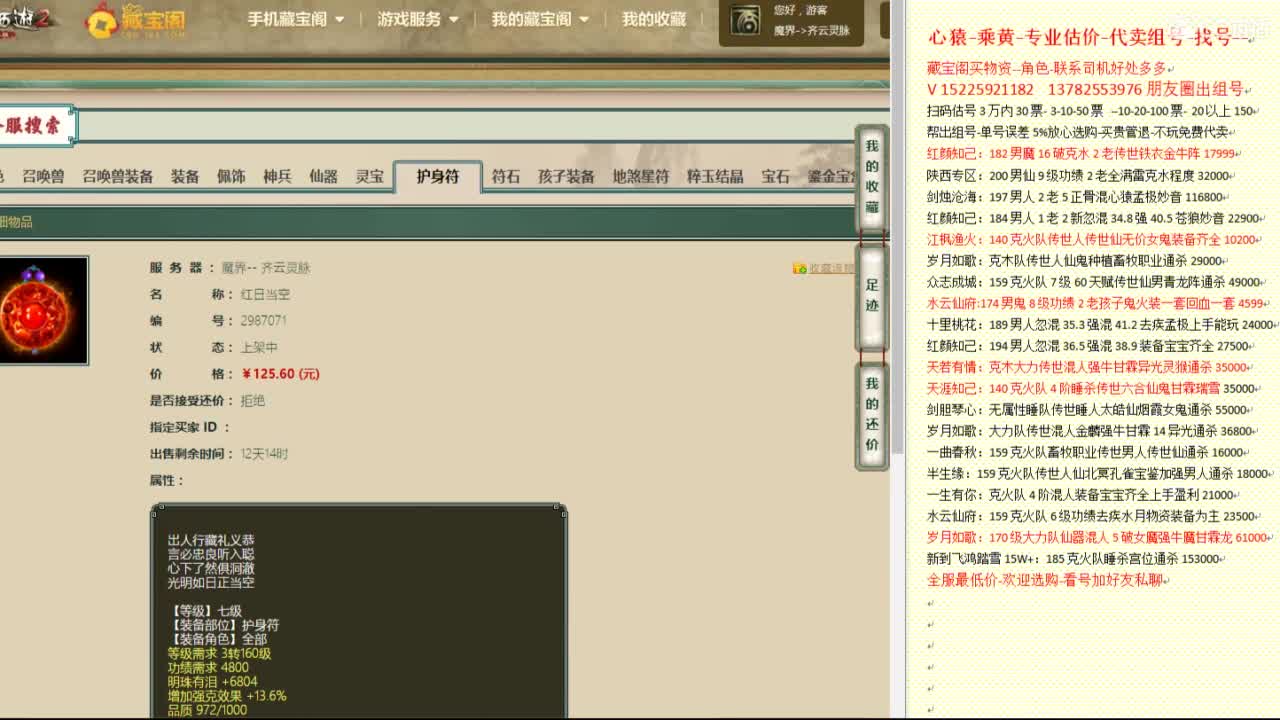The width and height of the screenshot is (1280, 720).
Task: Click the status value 上架中
Action: [259, 348]
